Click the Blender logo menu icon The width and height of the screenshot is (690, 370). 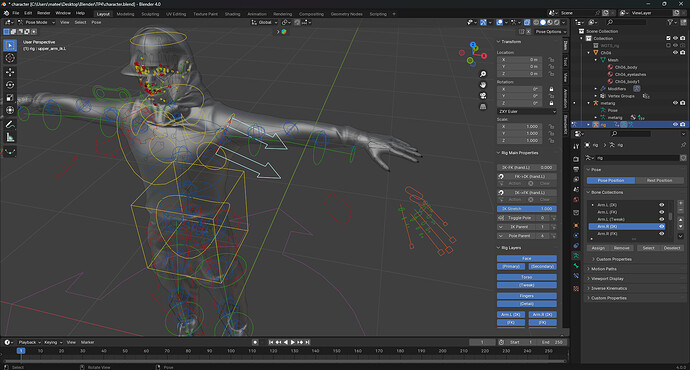6,13
